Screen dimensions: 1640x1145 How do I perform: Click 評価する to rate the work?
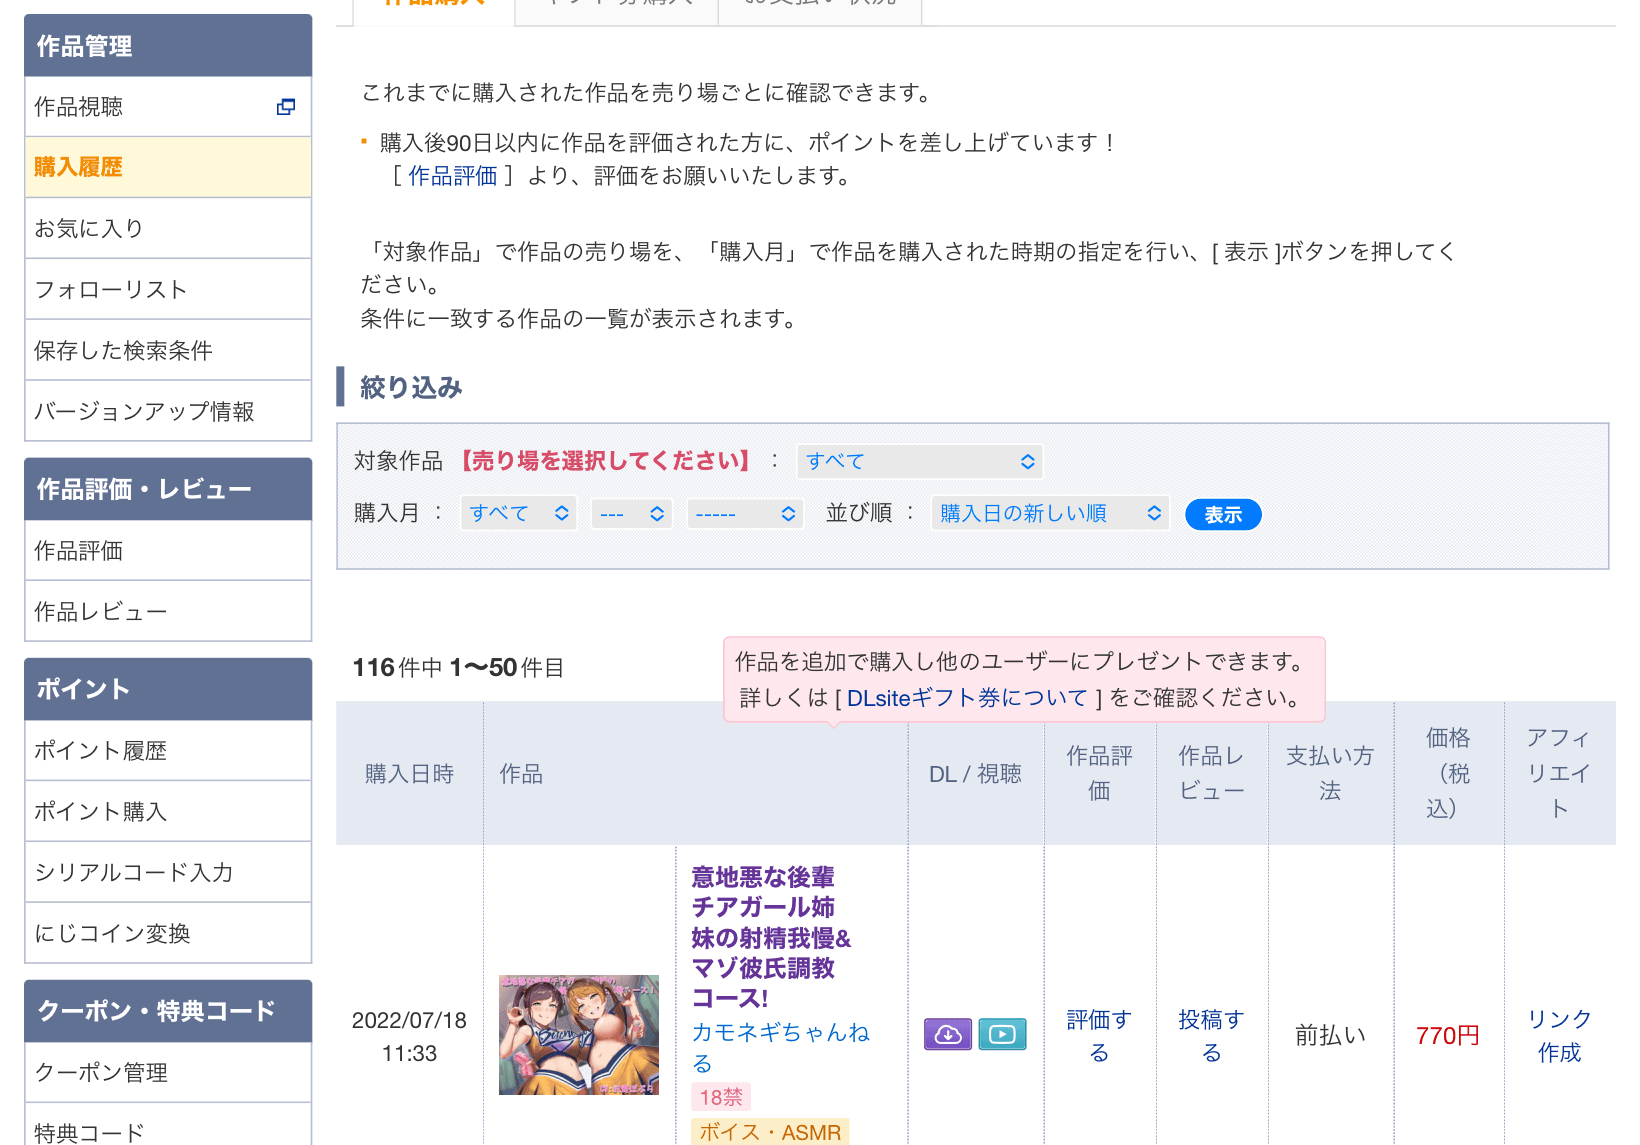click(x=1098, y=1035)
